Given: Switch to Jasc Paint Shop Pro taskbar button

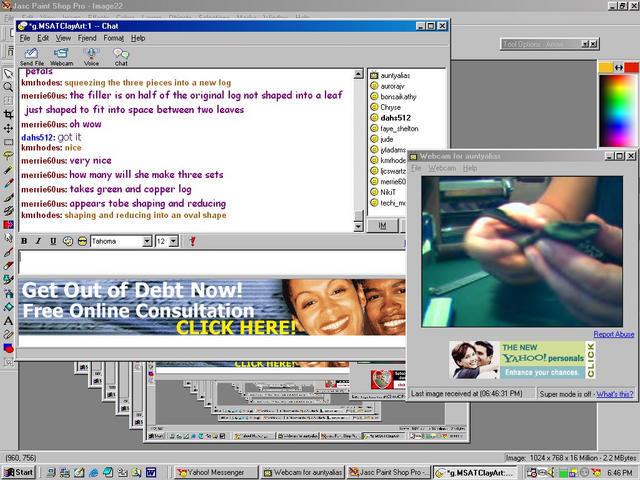Looking at the screenshot, I should [389, 472].
